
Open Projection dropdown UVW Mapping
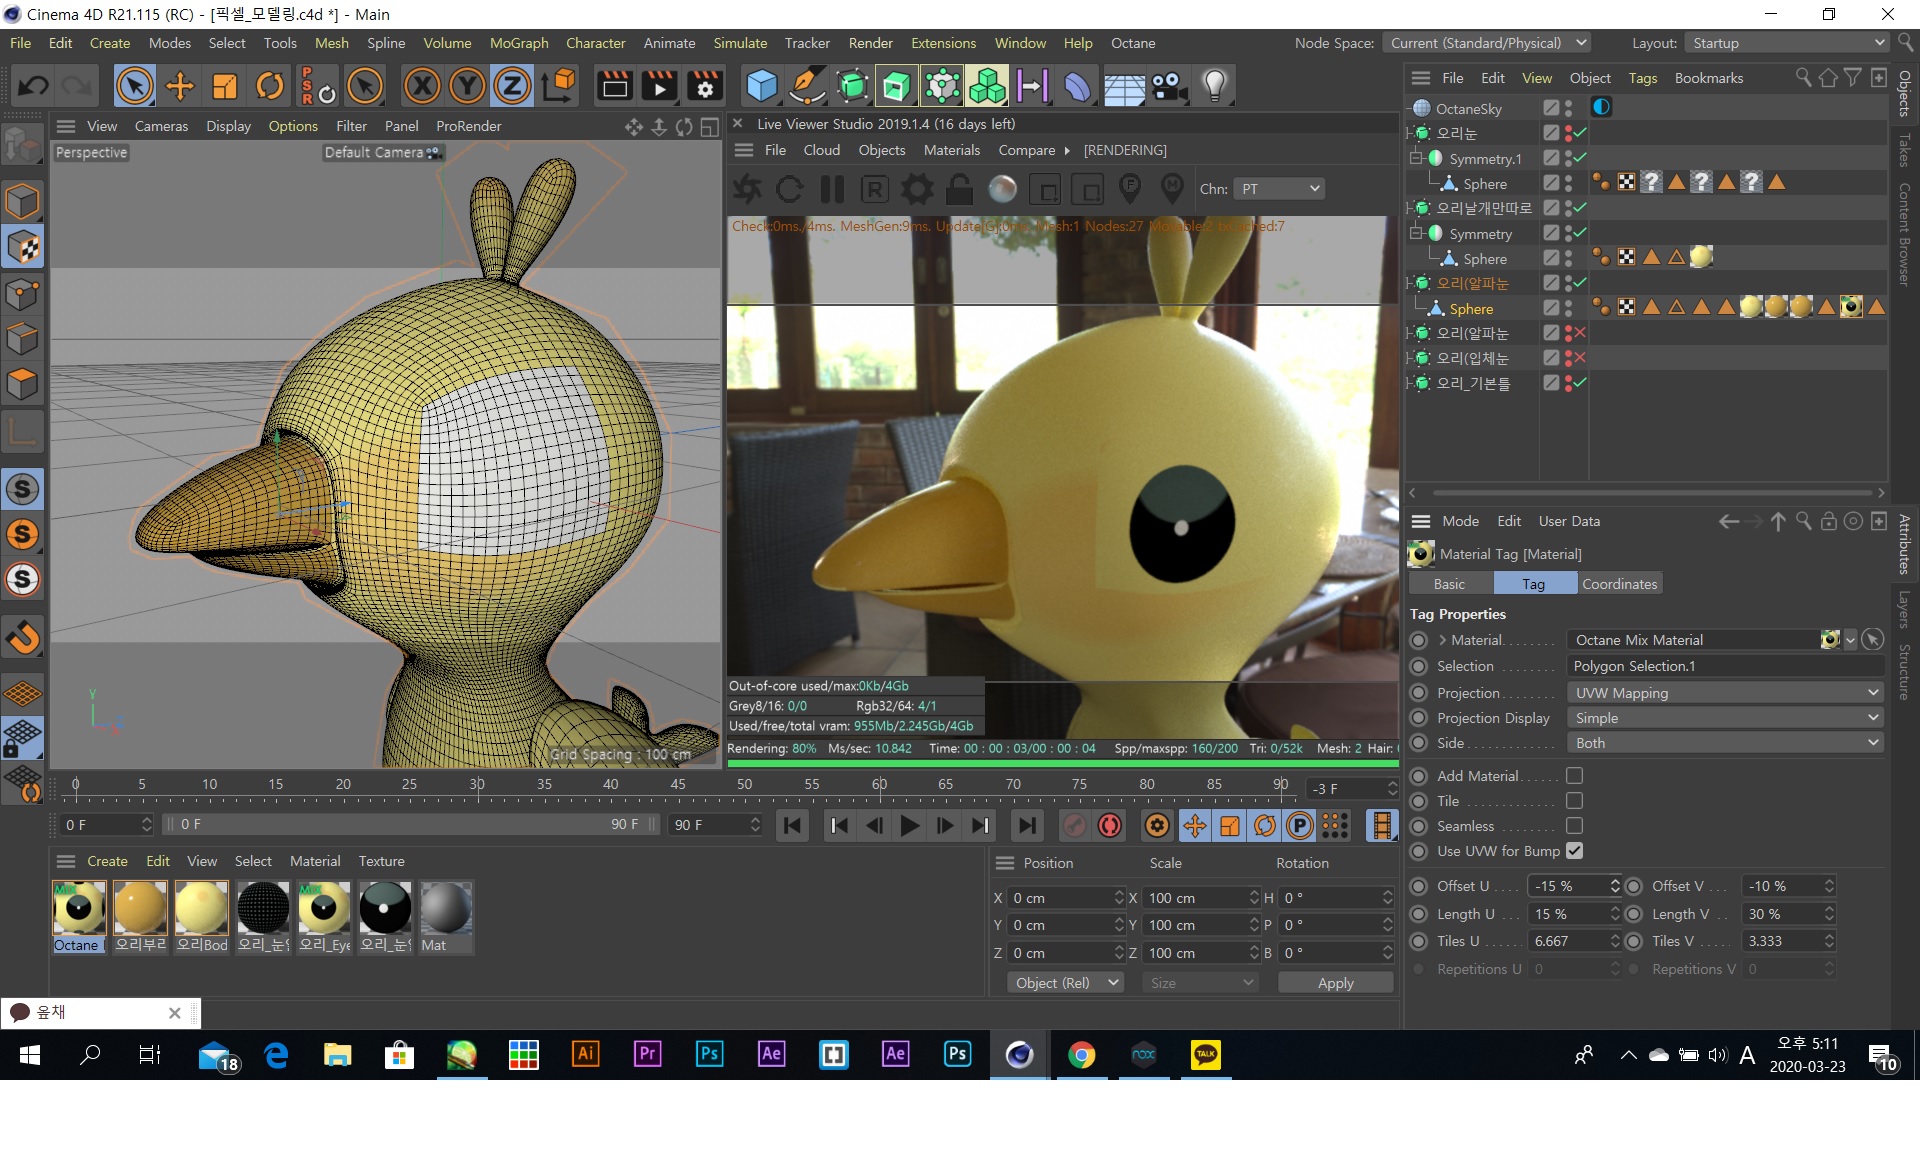[1725, 693]
